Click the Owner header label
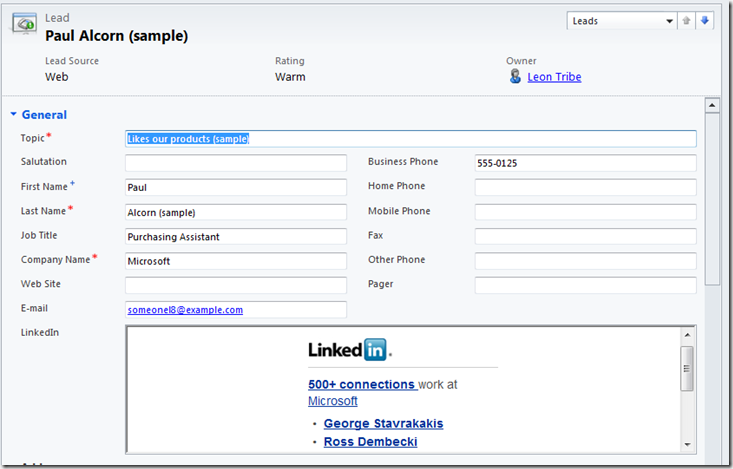The width and height of the screenshot is (733, 469). [x=521, y=61]
